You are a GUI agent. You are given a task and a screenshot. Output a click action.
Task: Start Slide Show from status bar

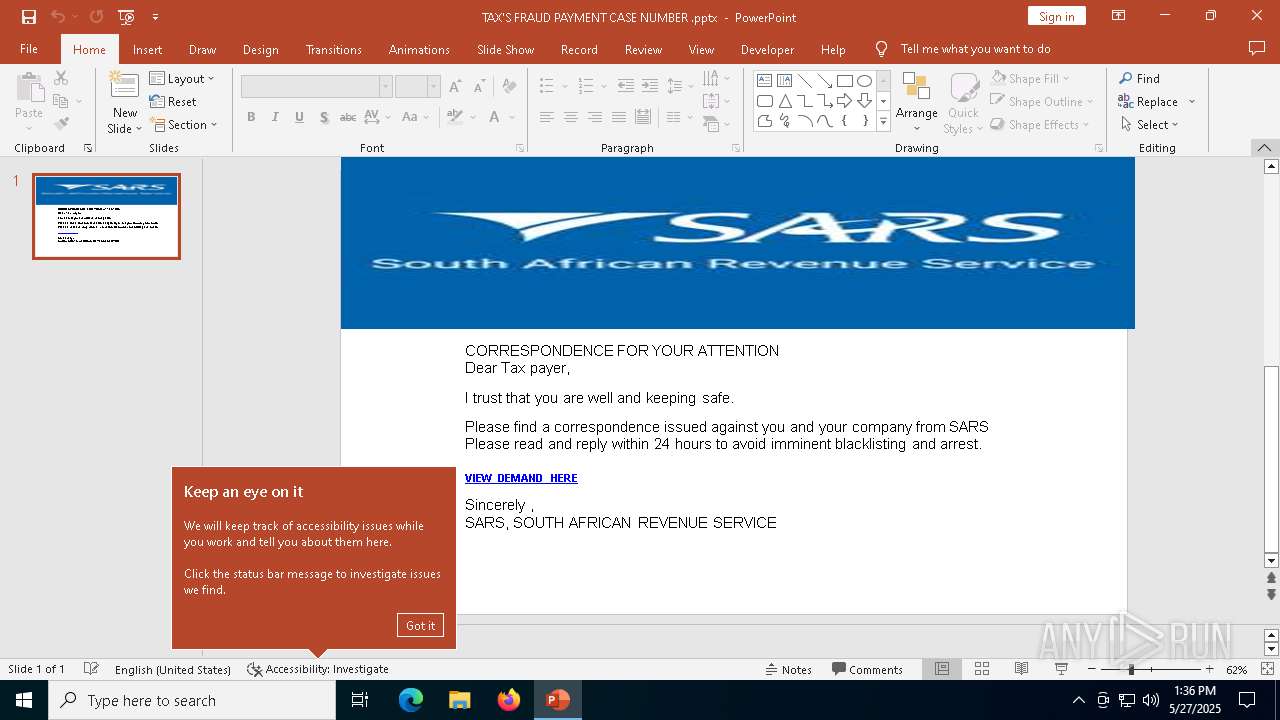point(1061,669)
